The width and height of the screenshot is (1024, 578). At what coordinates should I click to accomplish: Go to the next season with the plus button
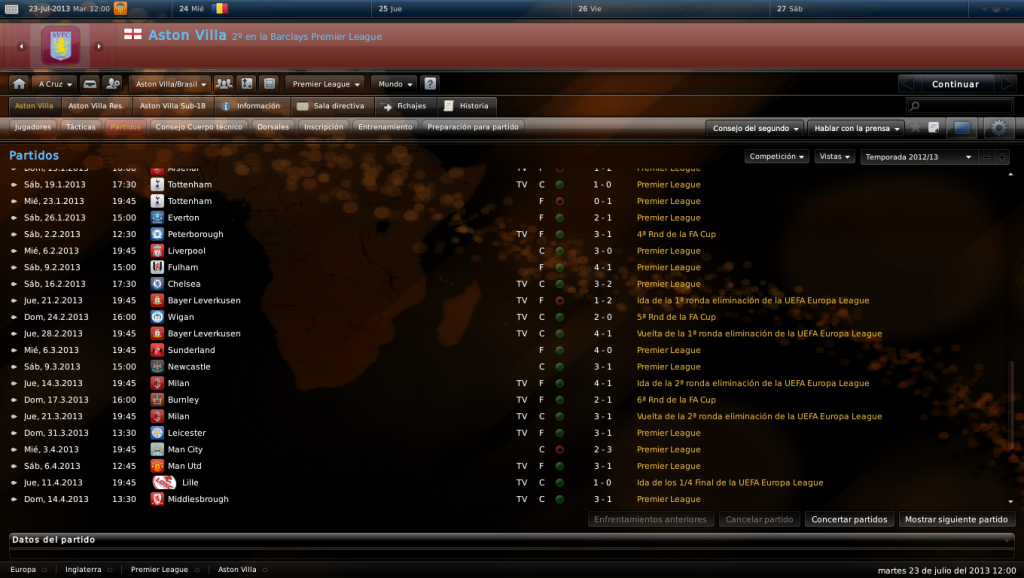[x=1002, y=157]
